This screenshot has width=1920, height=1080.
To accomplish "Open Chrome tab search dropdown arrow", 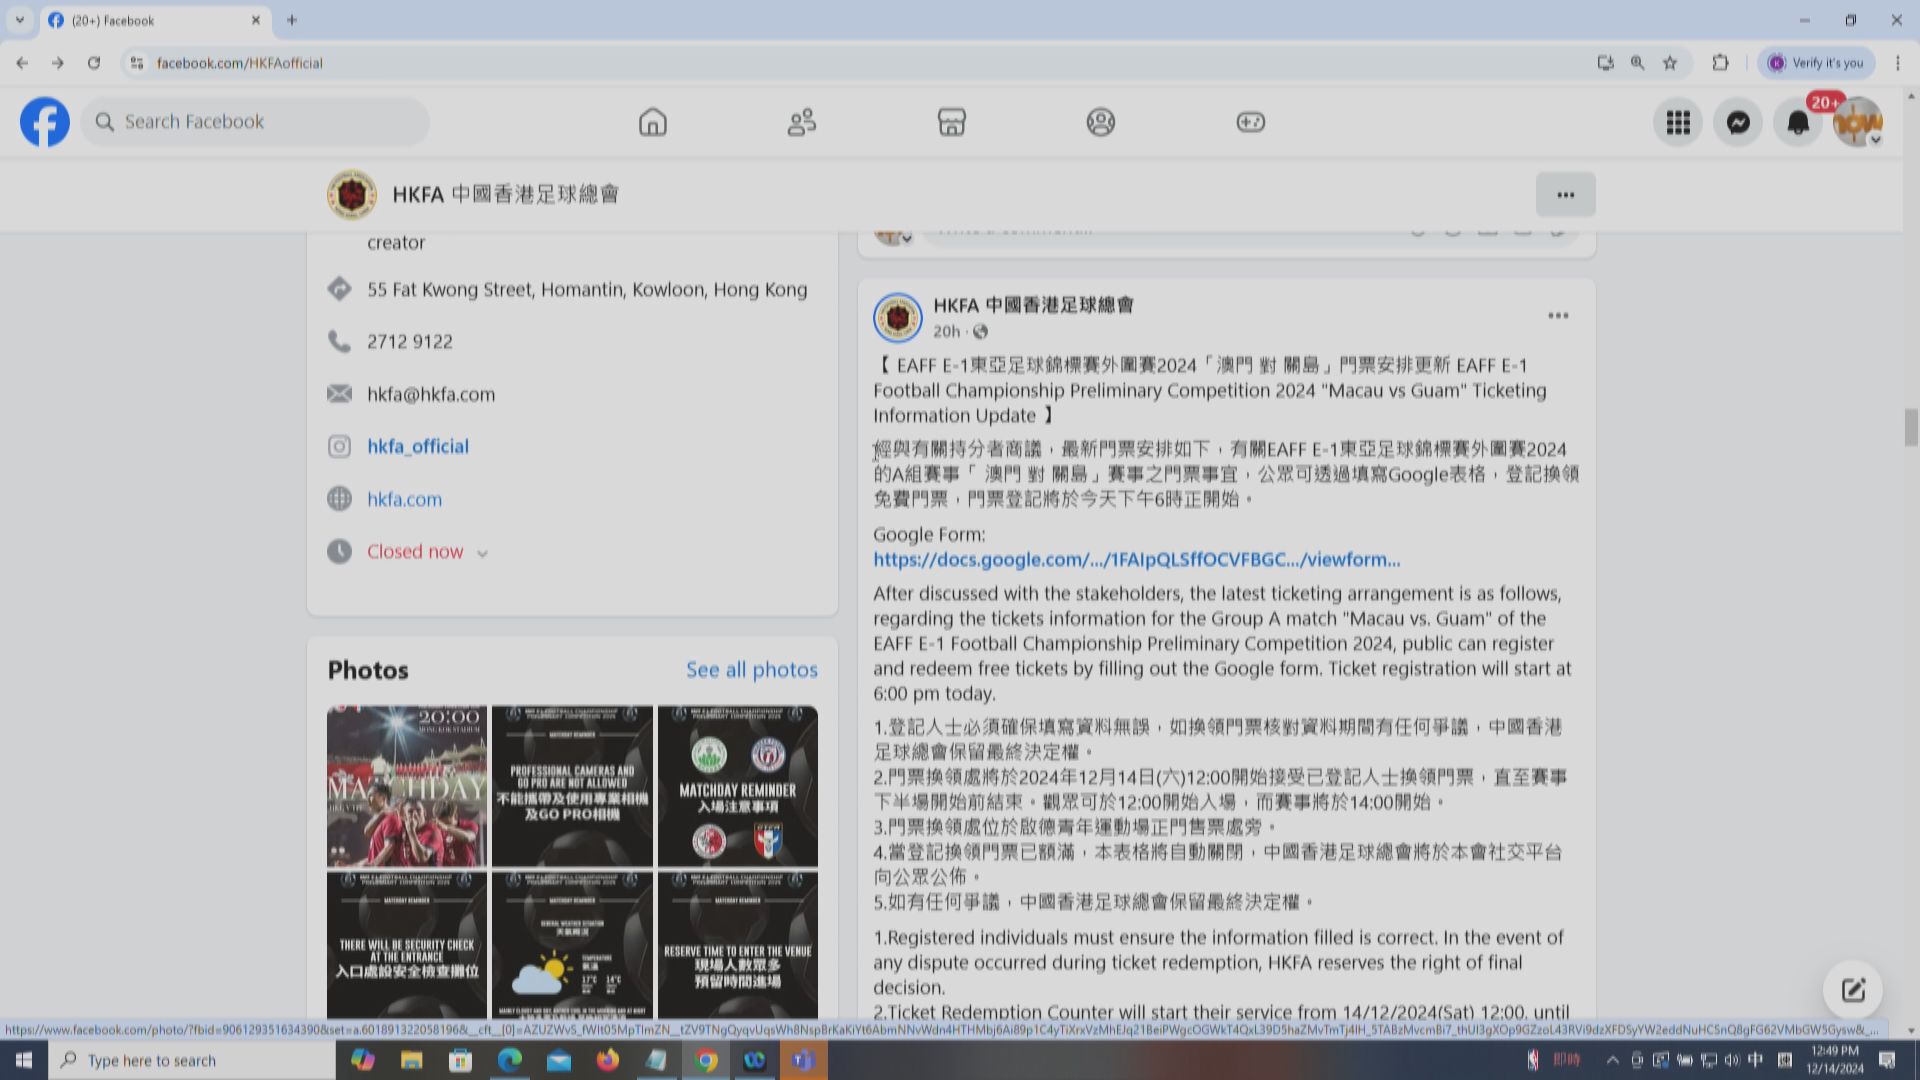I will pyautogui.click(x=19, y=20).
